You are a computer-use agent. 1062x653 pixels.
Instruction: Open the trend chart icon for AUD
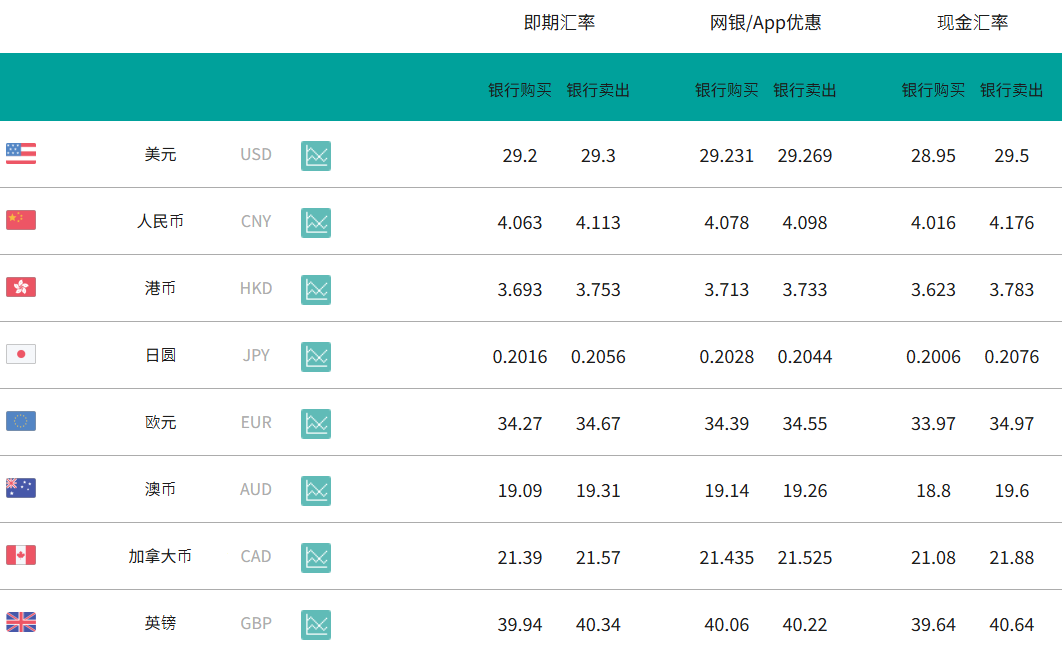[x=316, y=491]
